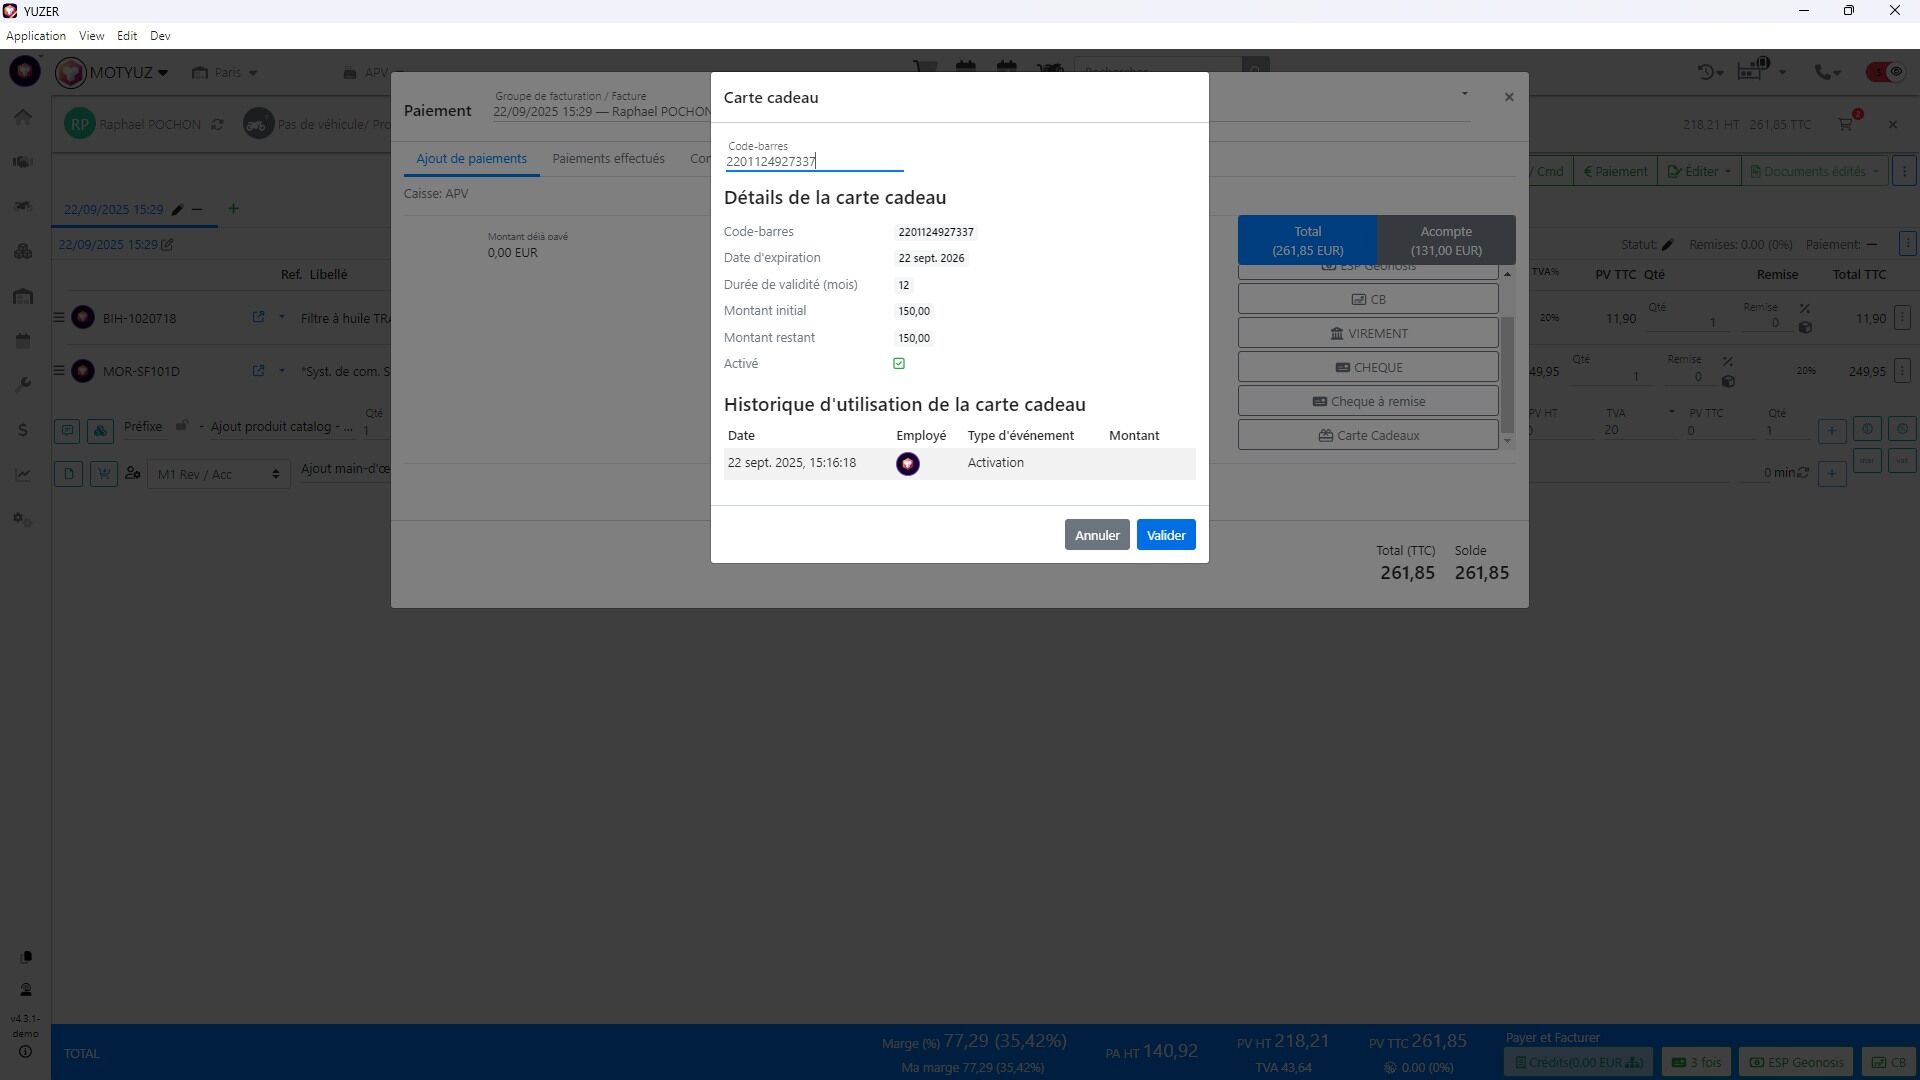This screenshot has height=1080, width=1920.
Task: Click the wrench workshop icon in sidebar
Action: click(23, 385)
